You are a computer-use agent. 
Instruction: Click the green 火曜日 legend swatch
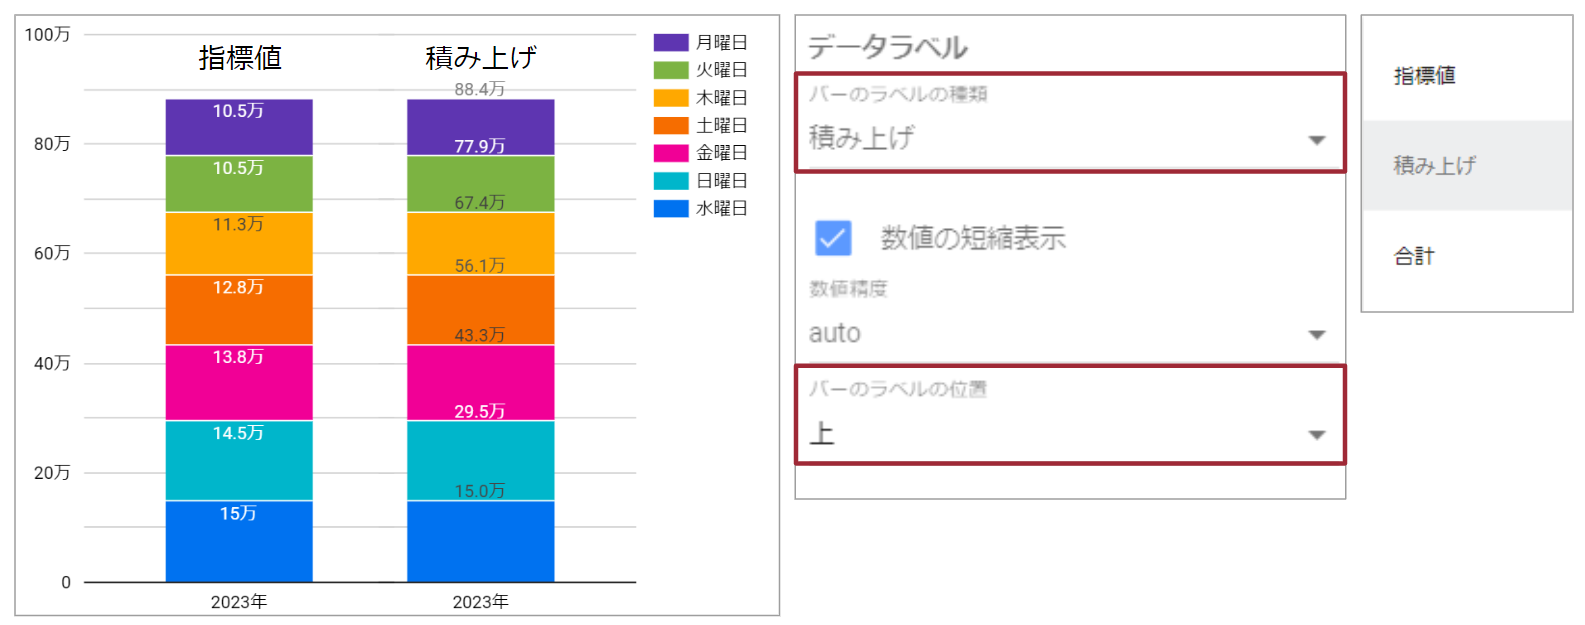click(x=670, y=70)
